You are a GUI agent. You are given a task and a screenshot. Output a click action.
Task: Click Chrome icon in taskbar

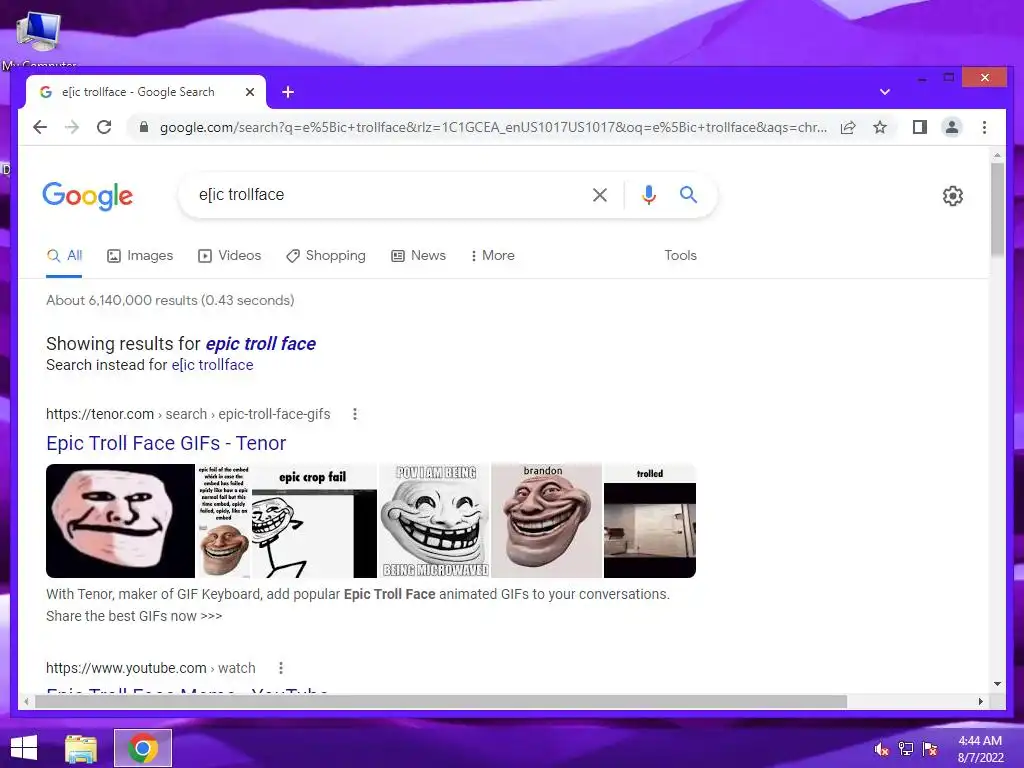coord(142,748)
